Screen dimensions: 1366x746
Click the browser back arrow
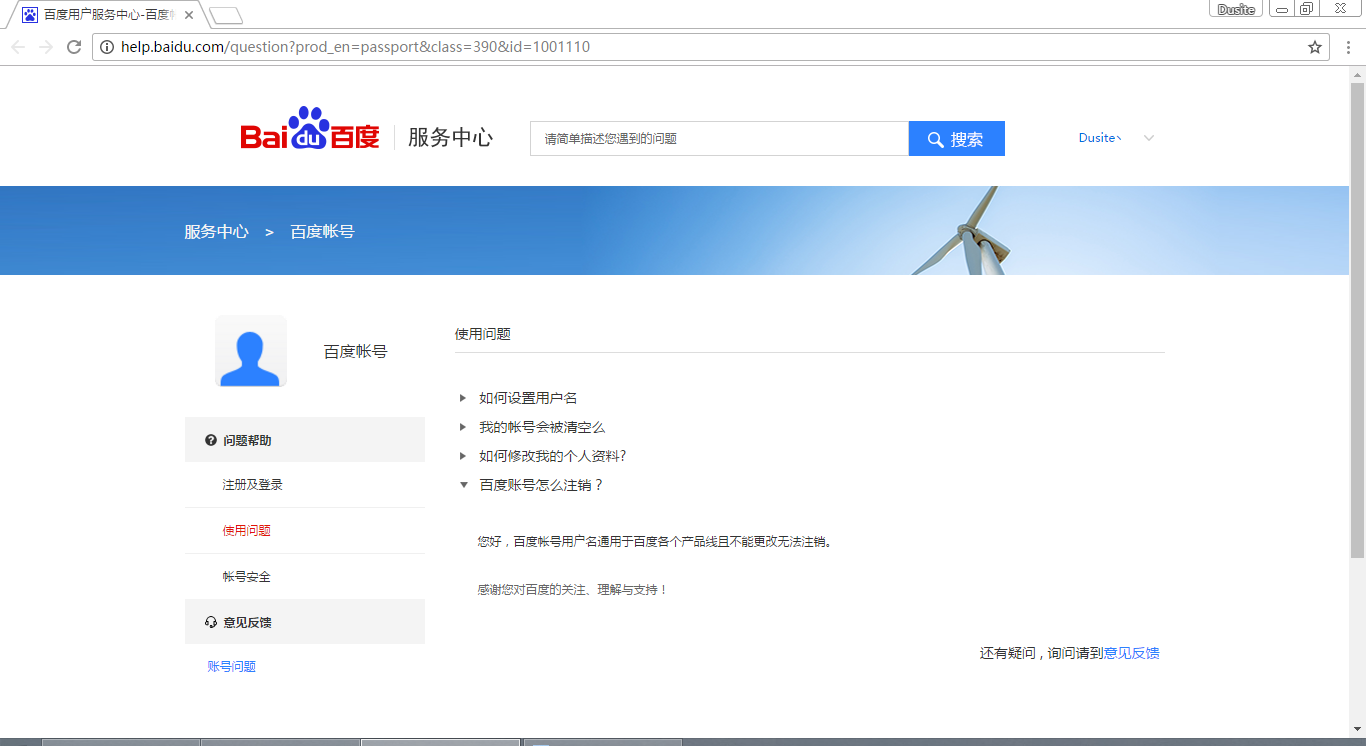click(19, 47)
